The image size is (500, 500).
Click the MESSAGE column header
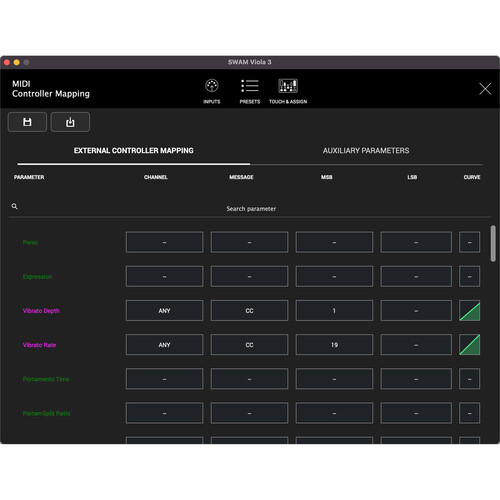pos(241,177)
